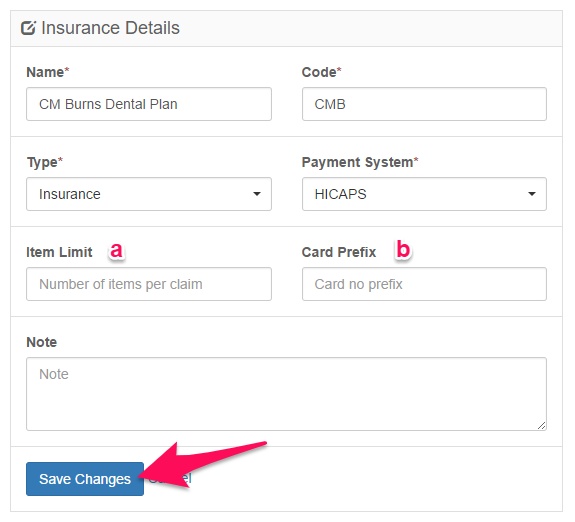Click the edit icon beside Insurance Details
The width and height of the screenshot is (575, 522).
28,28
